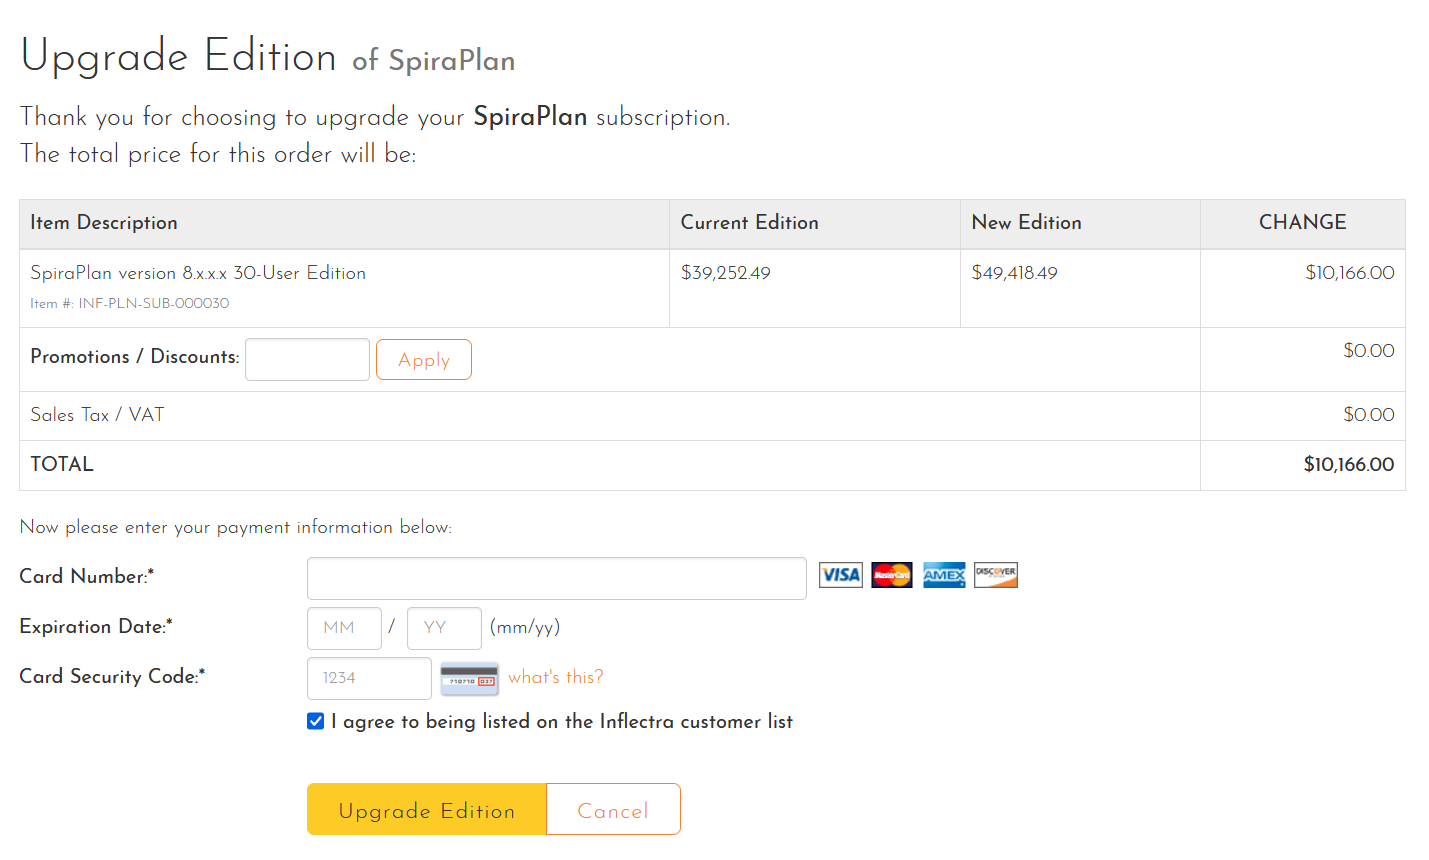
Task: Uncheck the Inflectra customer list checkbox
Action: point(316,721)
